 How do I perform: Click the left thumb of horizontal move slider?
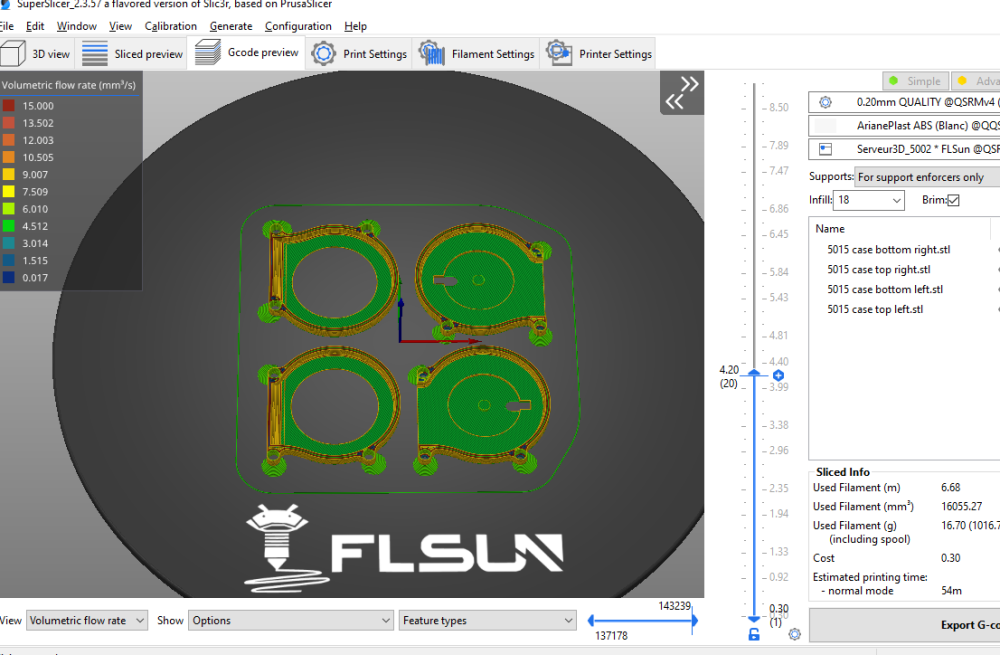coord(591,620)
